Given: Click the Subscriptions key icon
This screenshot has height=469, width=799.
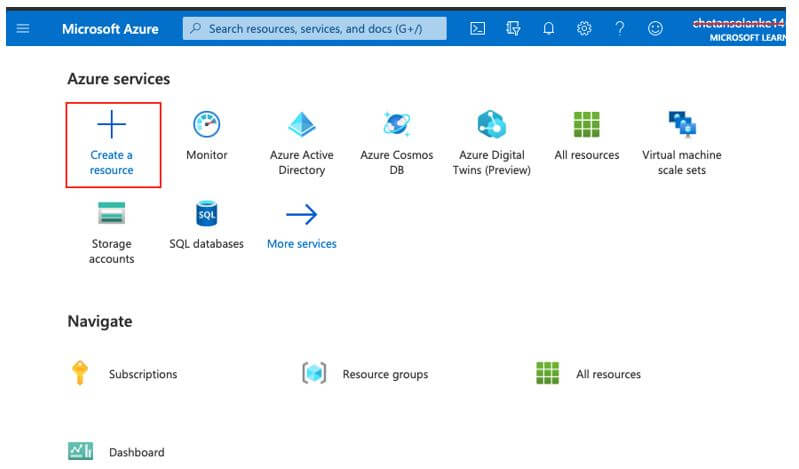Looking at the screenshot, I should (x=80, y=373).
